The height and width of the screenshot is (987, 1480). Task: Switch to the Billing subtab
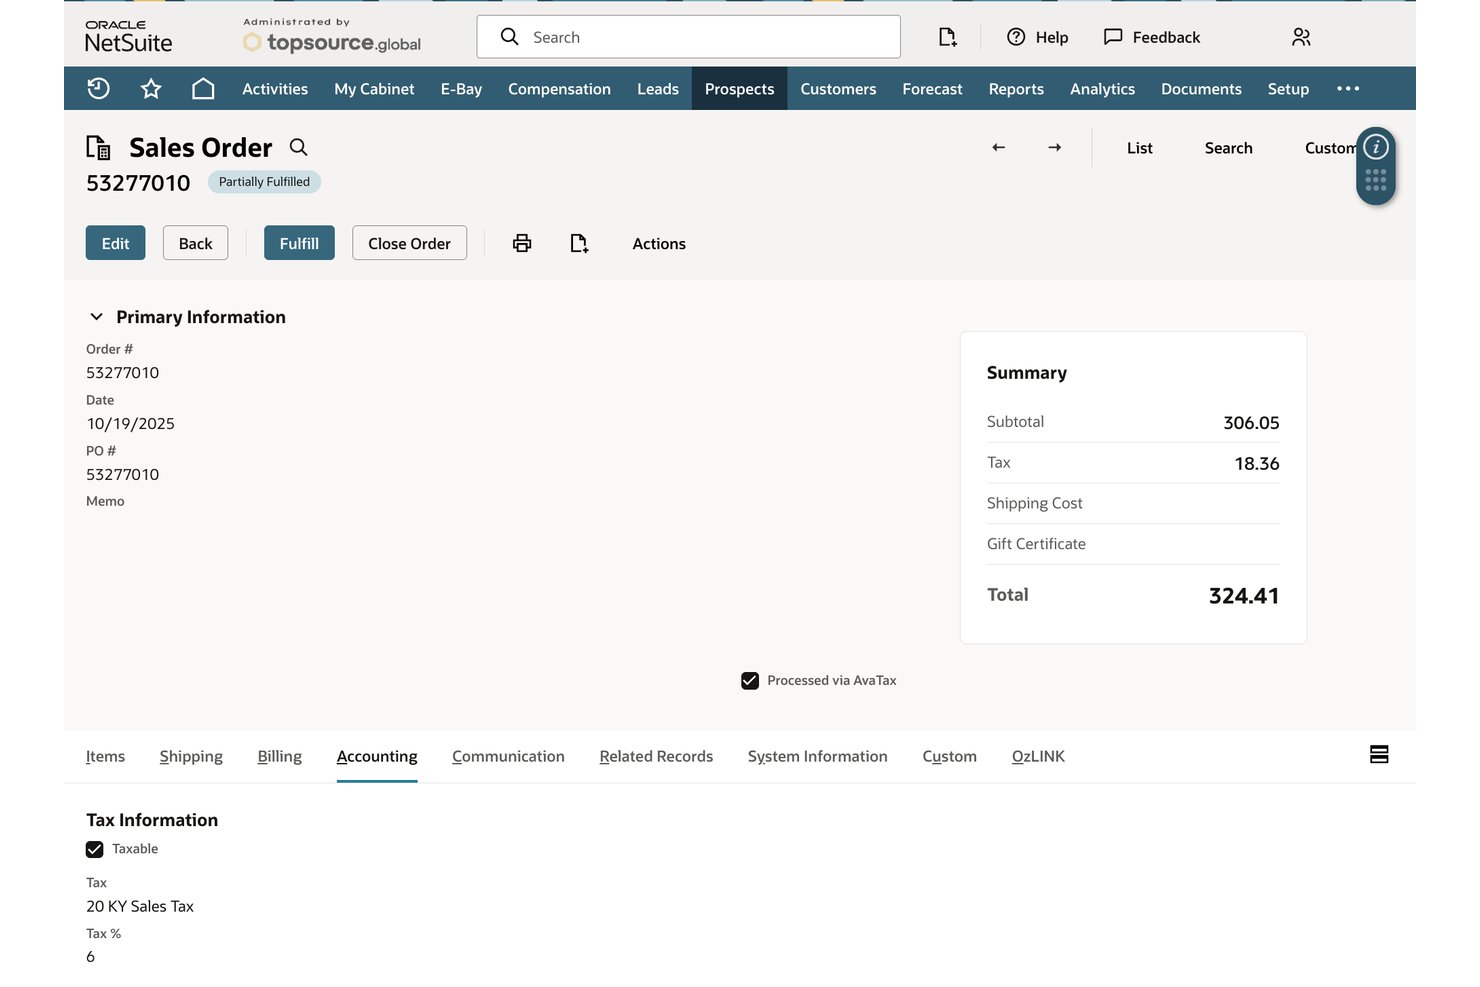coord(279,757)
